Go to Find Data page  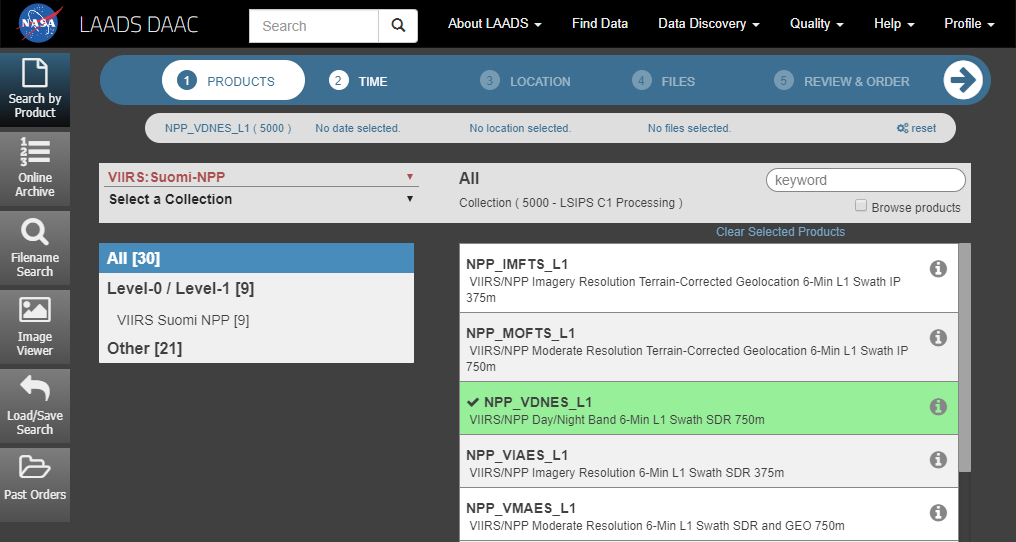(x=599, y=23)
